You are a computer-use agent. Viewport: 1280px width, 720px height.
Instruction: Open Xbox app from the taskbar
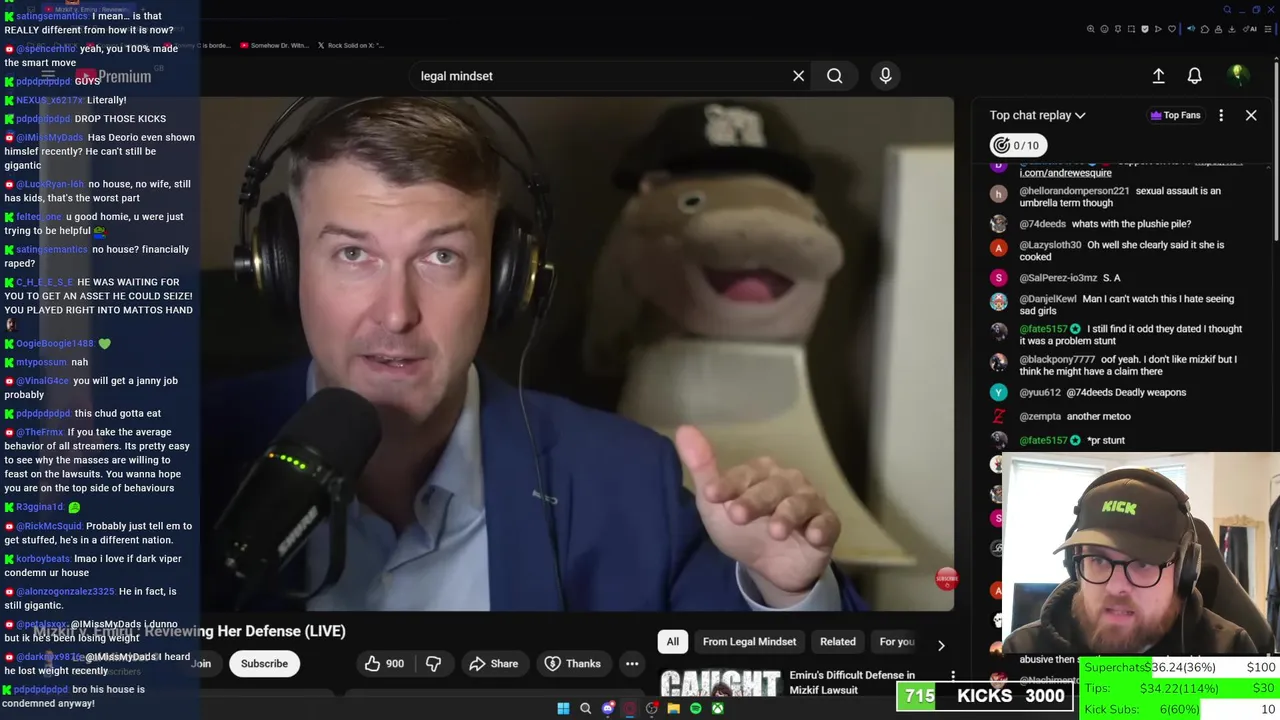point(718,709)
